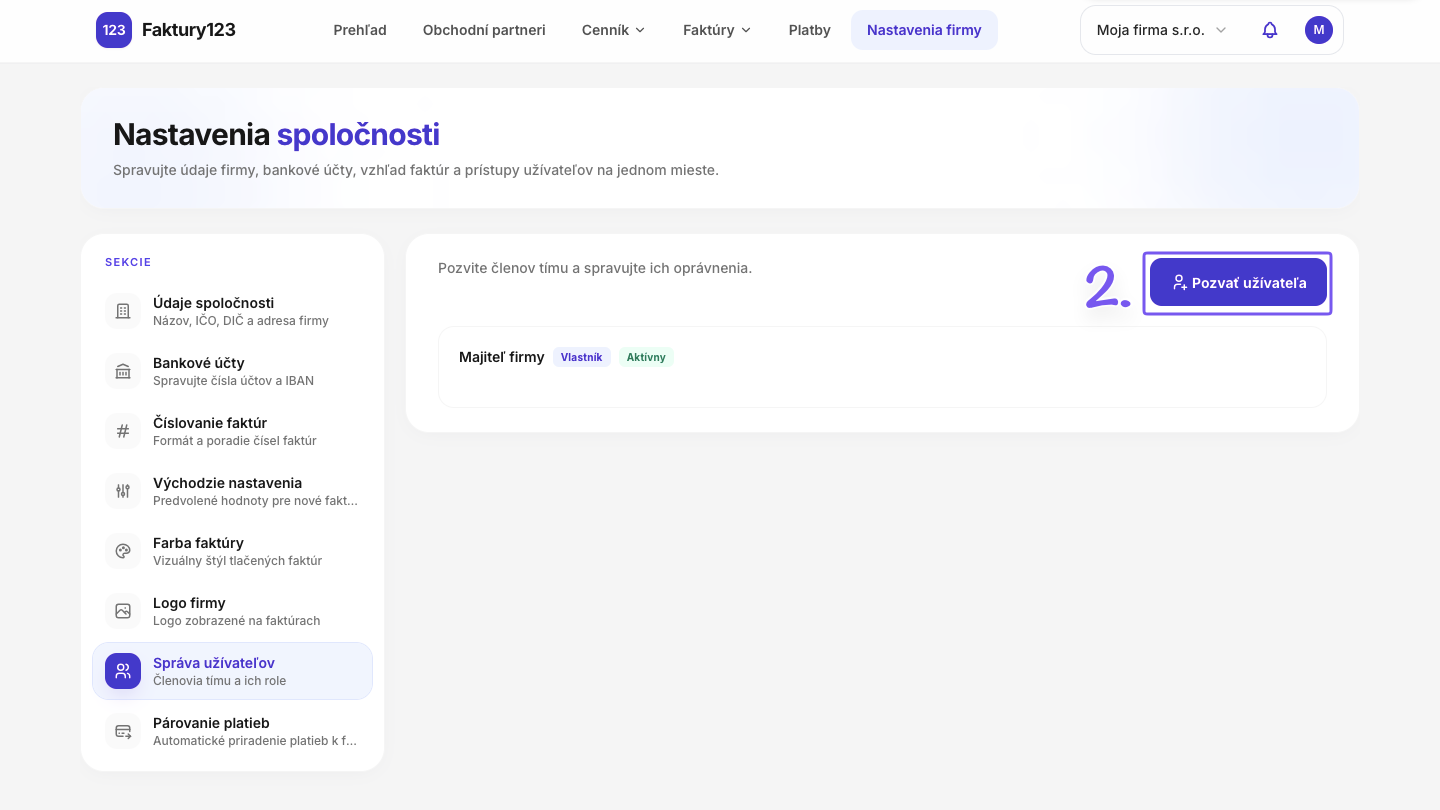Click the SEKCIE sidebar label
This screenshot has width=1440, height=810.
click(128, 262)
